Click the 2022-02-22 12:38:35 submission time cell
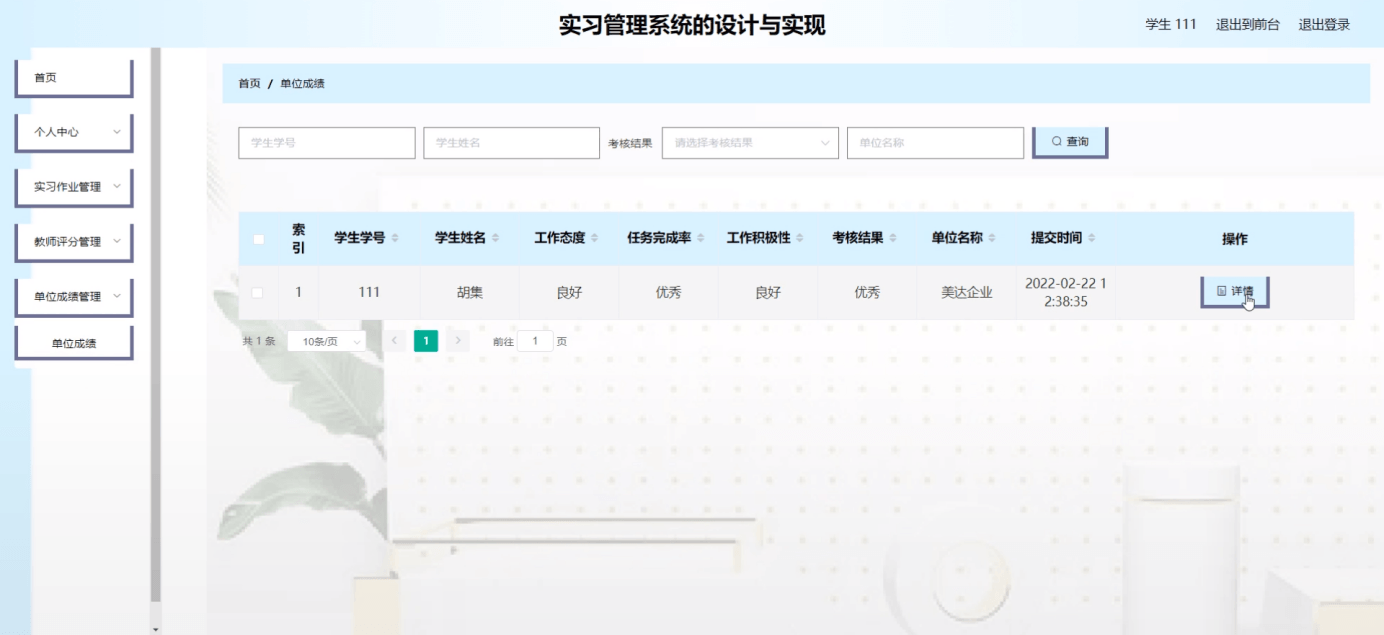Viewport: 1384px width, 635px height. [1066, 292]
